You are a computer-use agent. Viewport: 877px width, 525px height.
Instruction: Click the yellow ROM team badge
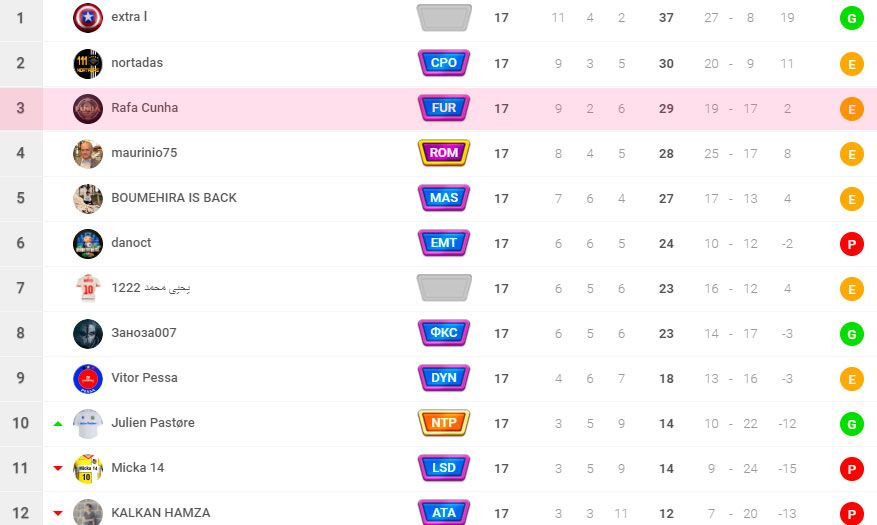pos(444,153)
